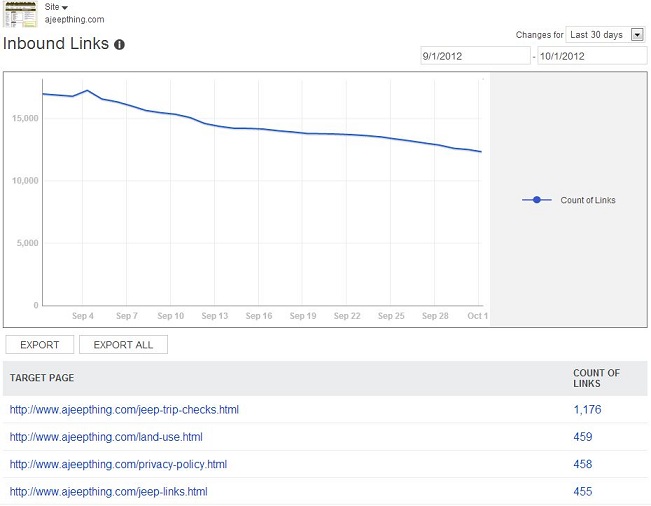The image size is (651, 506).
Task: Click the Count of Links legend marker
Action: tap(538, 200)
